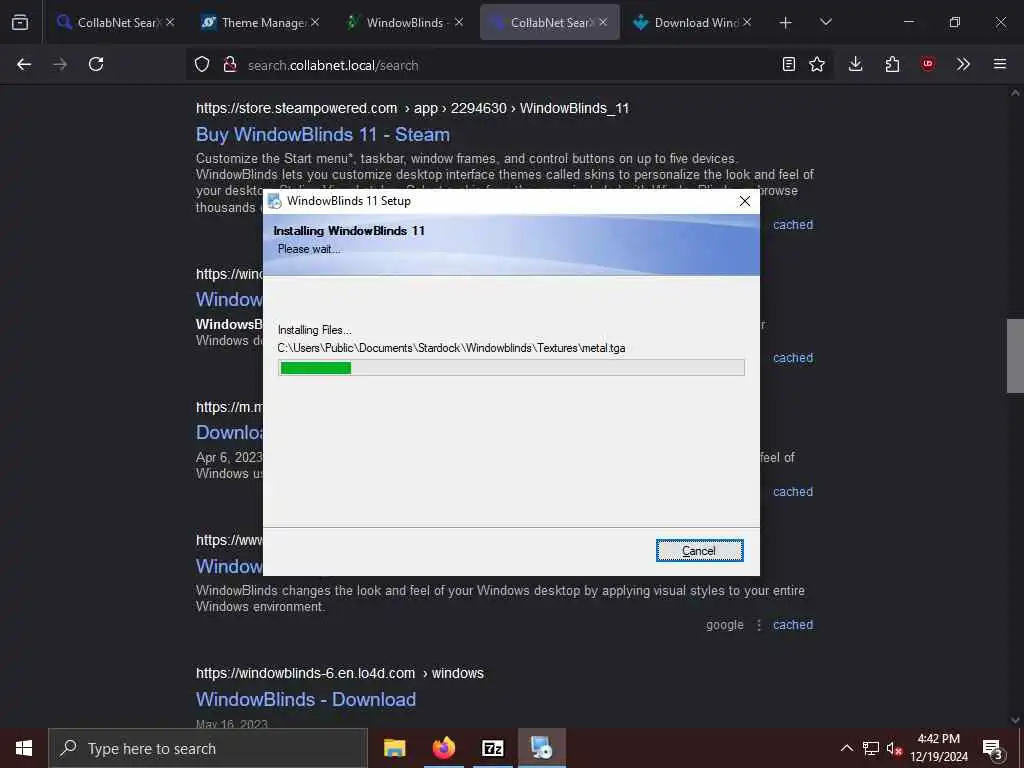The width and height of the screenshot is (1024, 768).
Task: Click the network tray icon
Action: [x=871, y=748]
